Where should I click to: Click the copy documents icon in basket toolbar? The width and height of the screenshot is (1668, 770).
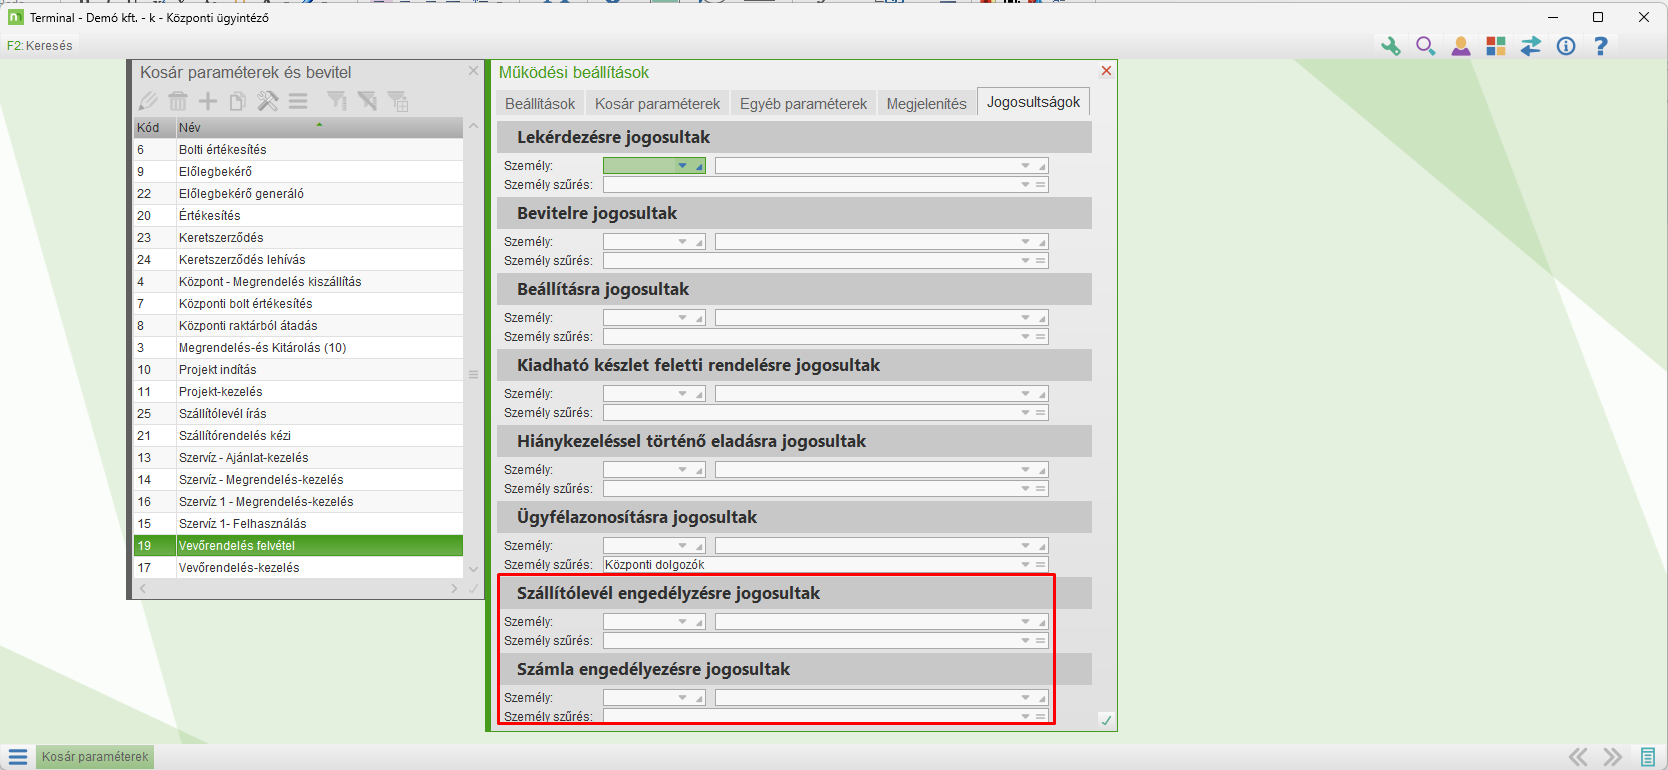[238, 101]
